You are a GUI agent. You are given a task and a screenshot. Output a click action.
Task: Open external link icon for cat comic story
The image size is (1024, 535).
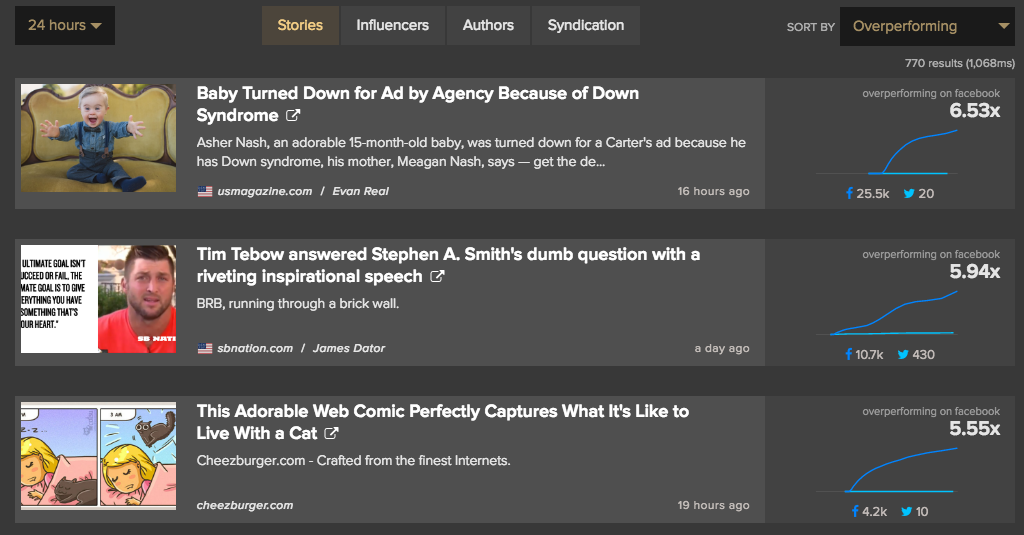point(331,434)
